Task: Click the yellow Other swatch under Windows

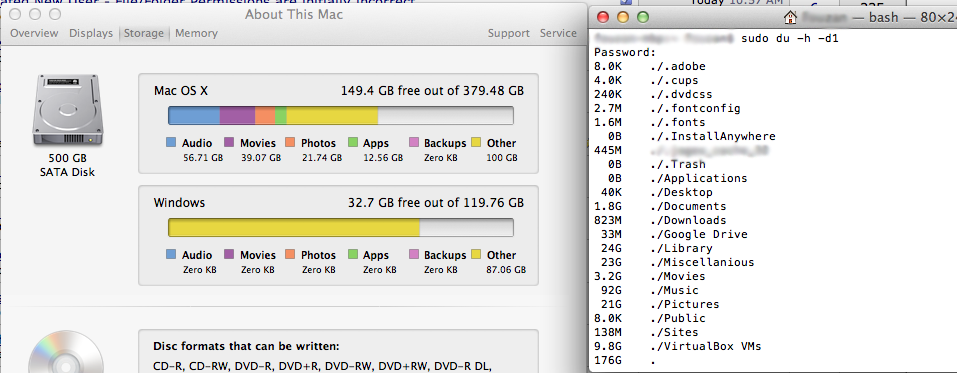Action: [476, 255]
